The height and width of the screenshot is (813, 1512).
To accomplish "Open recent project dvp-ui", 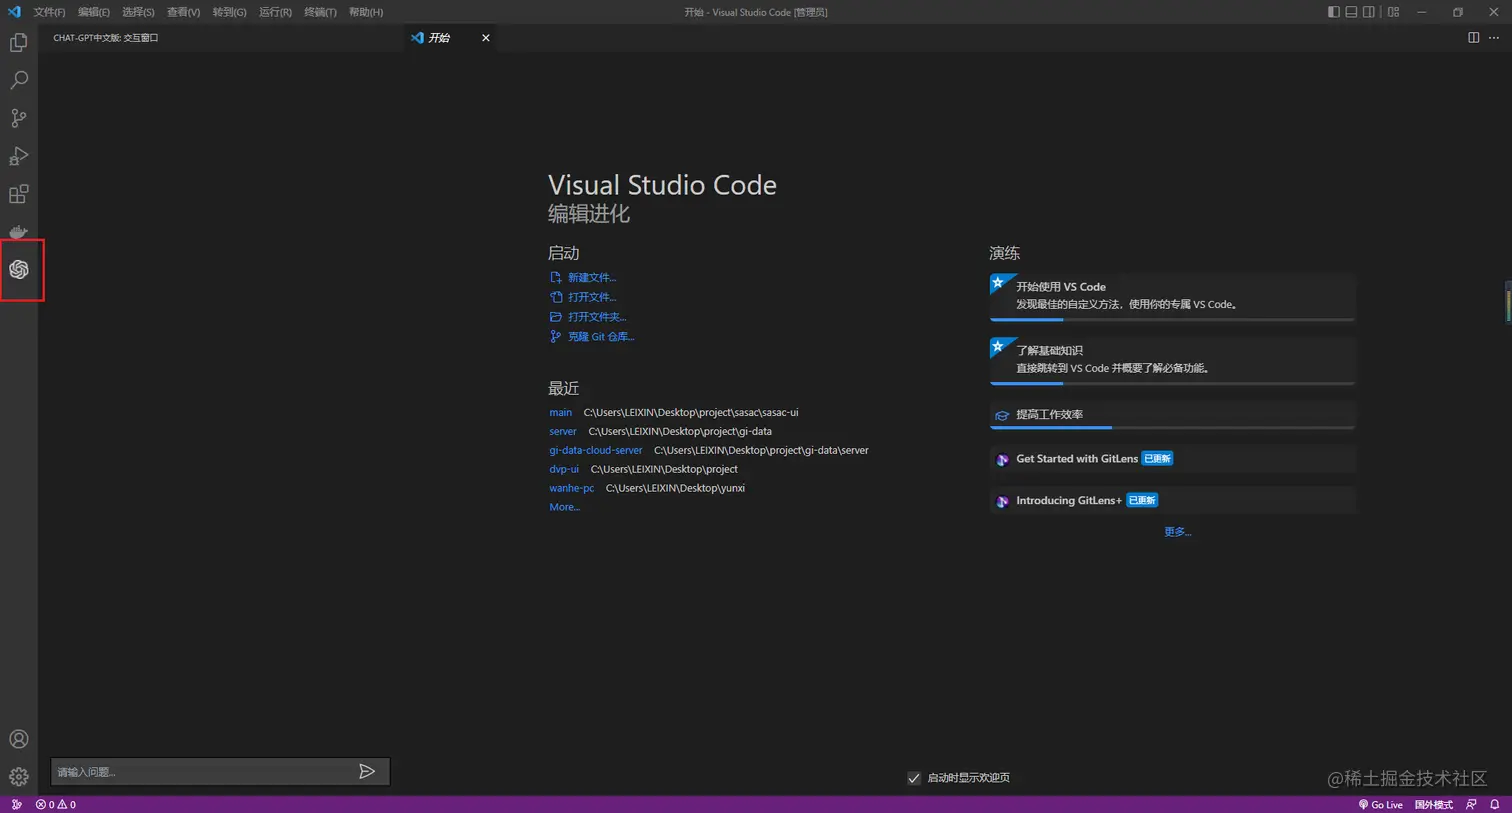I will pyautogui.click(x=564, y=469).
